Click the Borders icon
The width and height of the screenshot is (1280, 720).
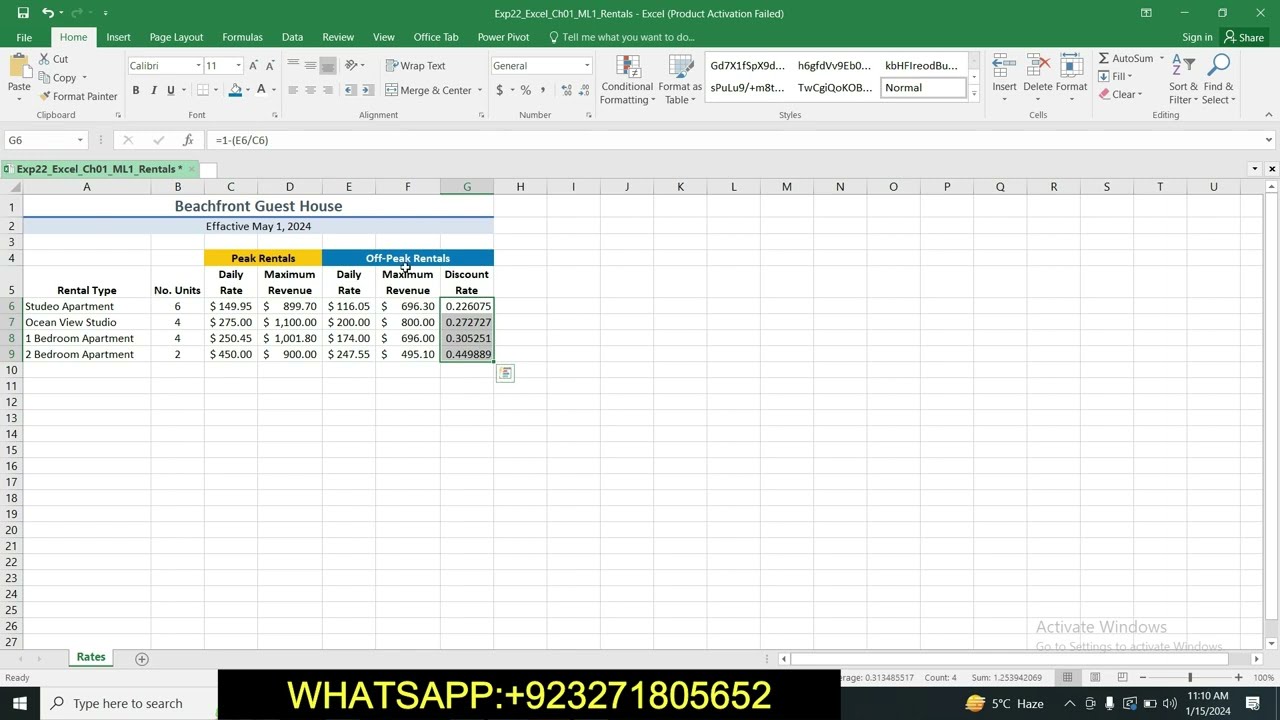click(x=202, y=90)
